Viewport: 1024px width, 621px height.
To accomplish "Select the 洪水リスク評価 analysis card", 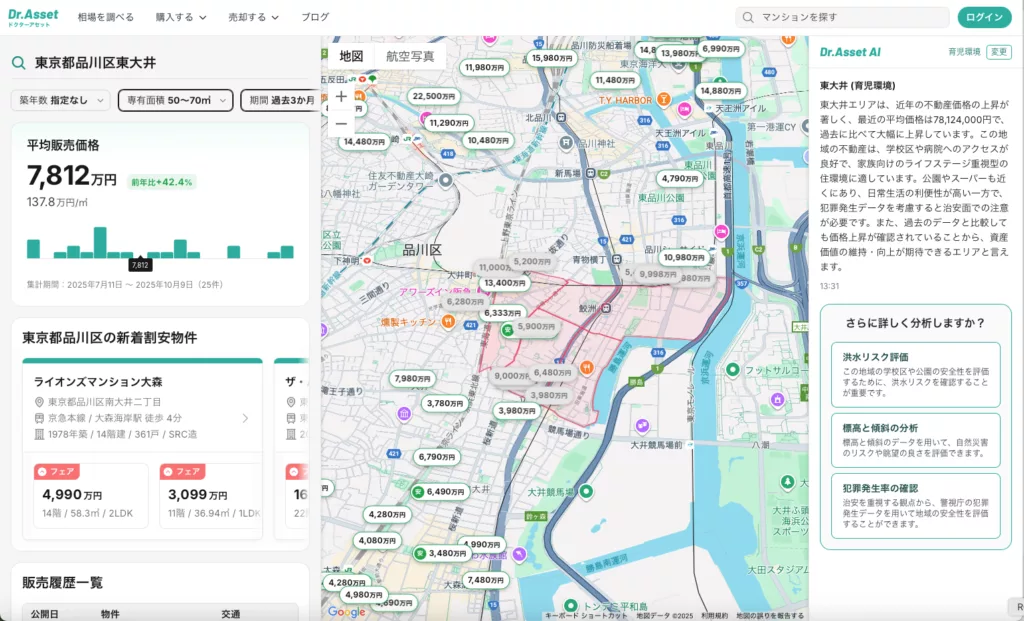I will (915, 371).
